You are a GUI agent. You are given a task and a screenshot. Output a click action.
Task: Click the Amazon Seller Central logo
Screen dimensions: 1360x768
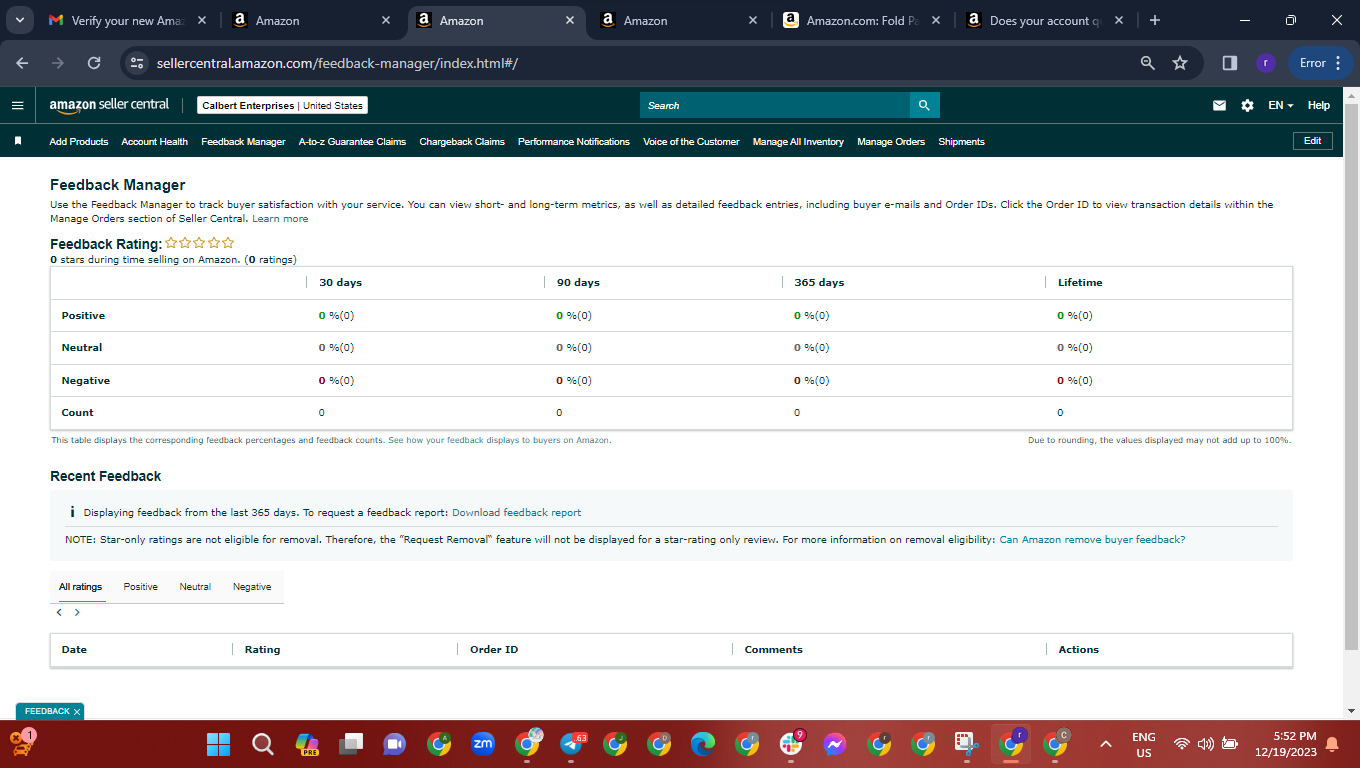(x=109, y=105)
